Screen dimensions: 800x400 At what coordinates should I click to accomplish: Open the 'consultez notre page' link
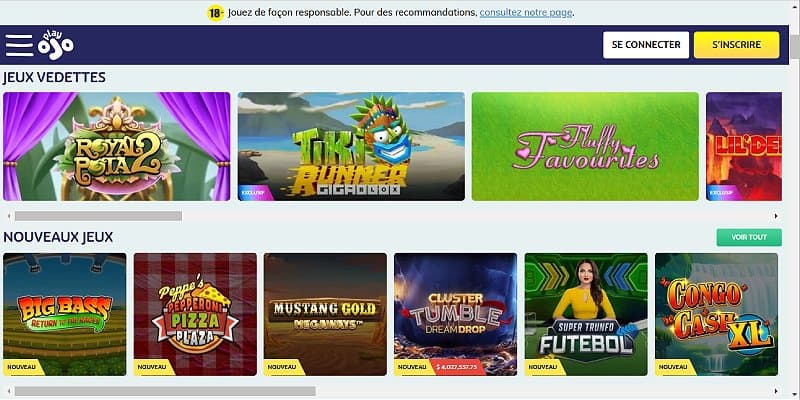526,13
